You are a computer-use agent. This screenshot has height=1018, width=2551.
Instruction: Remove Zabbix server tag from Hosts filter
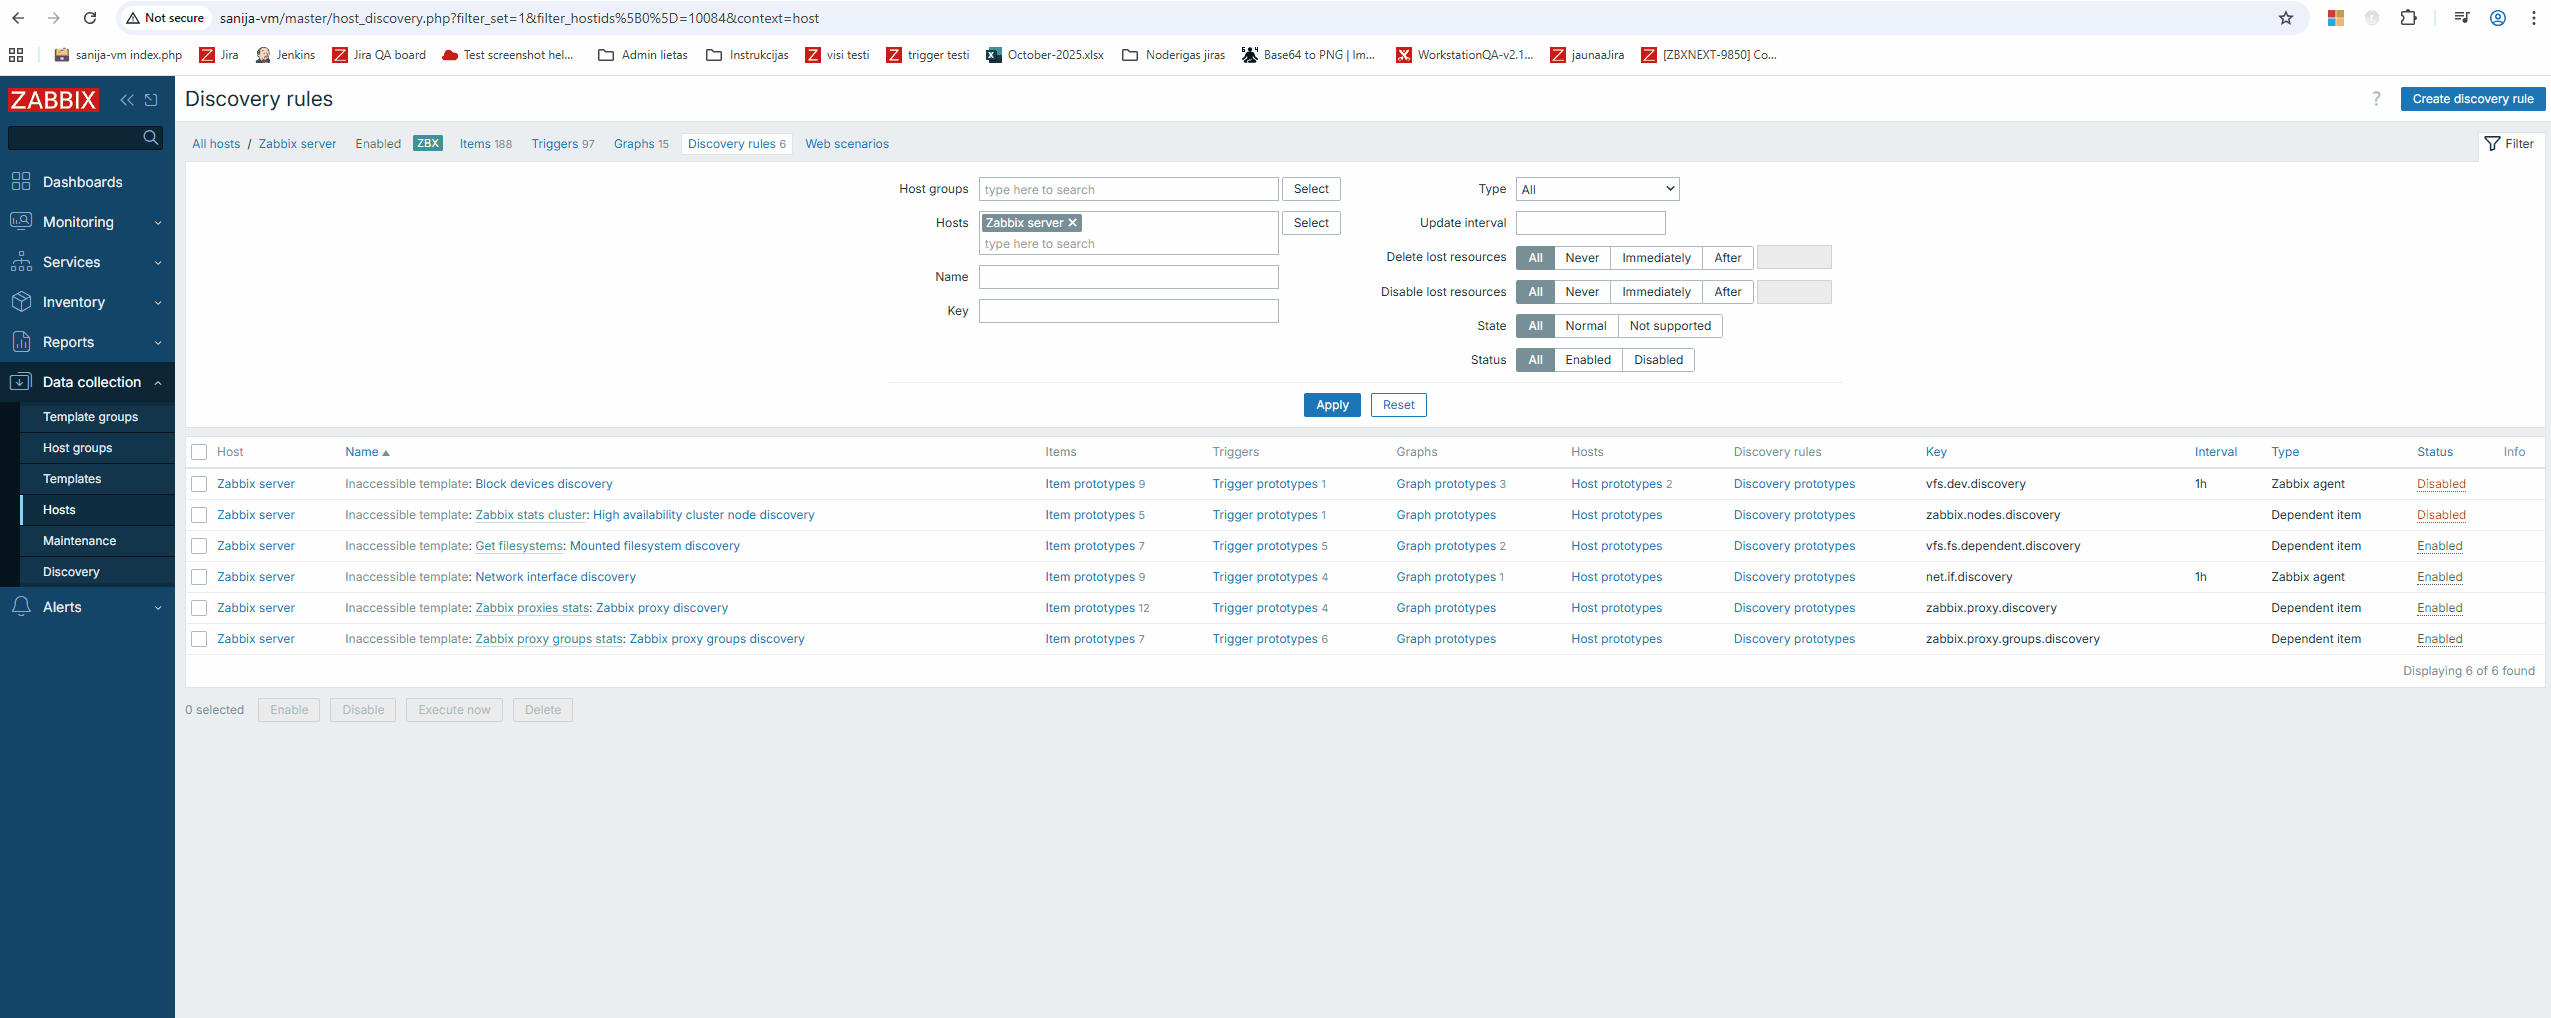pos(1073,223)
